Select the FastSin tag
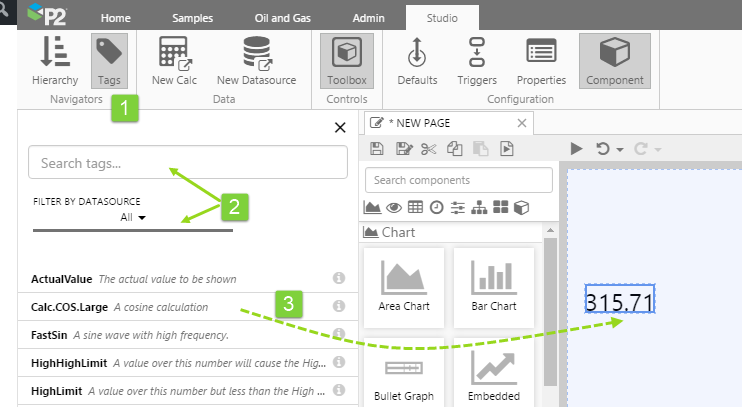Viewport: 742px width, 407px height. coord(187,335)
